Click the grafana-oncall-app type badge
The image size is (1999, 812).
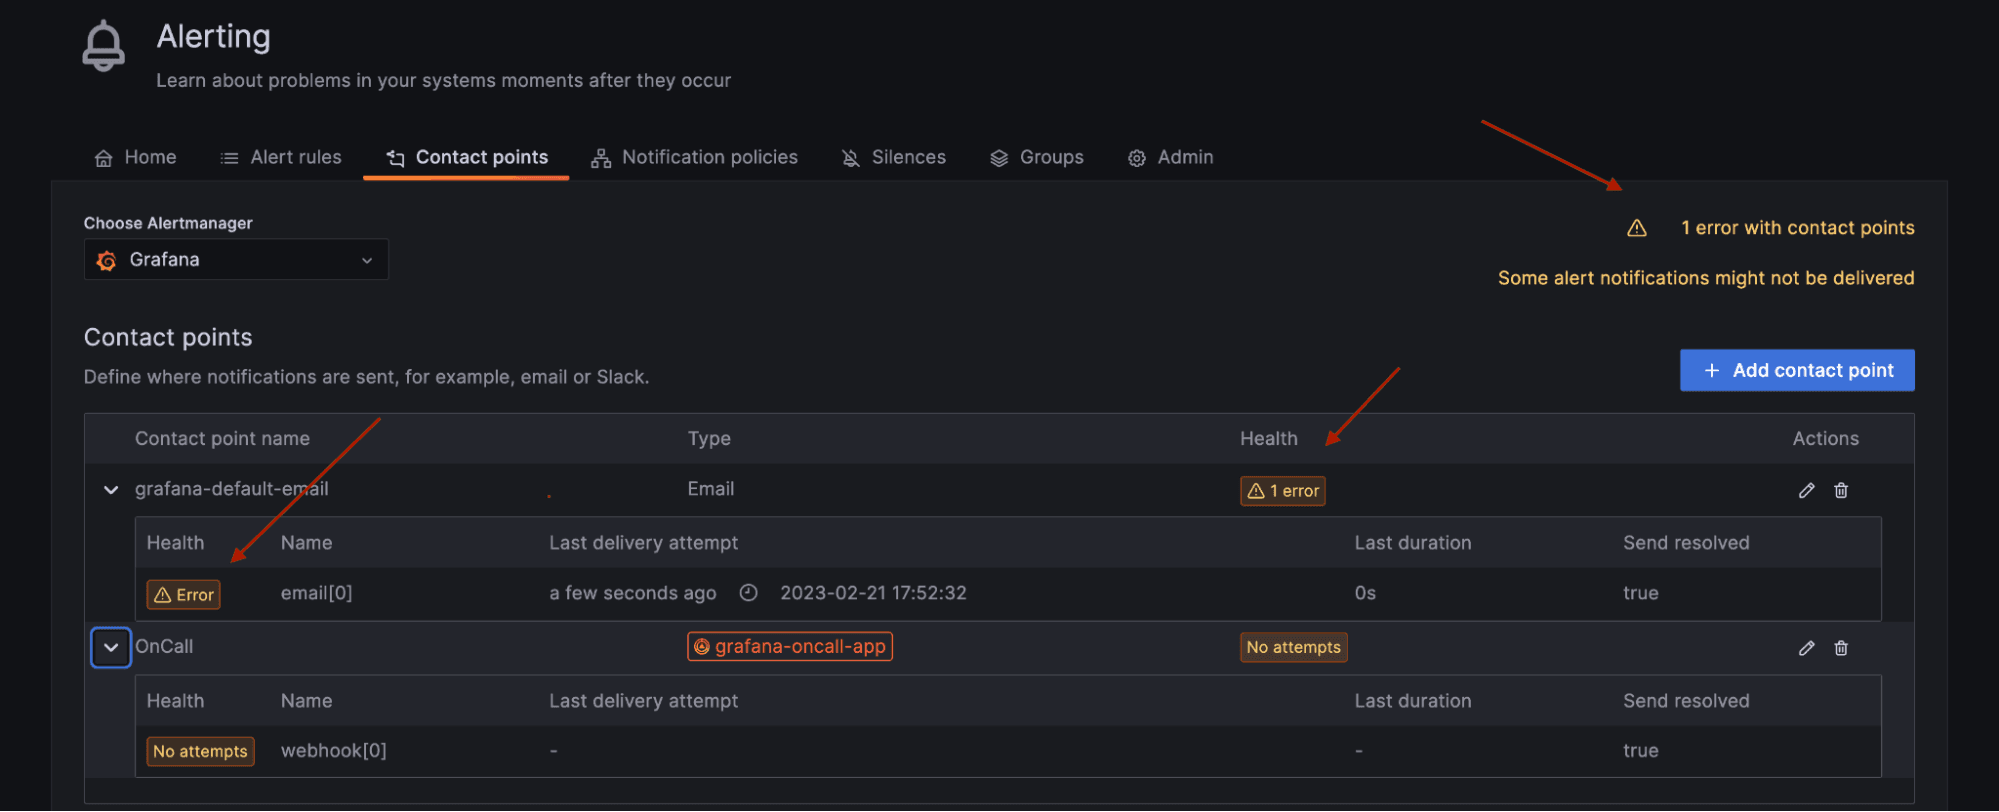[790, 647]
